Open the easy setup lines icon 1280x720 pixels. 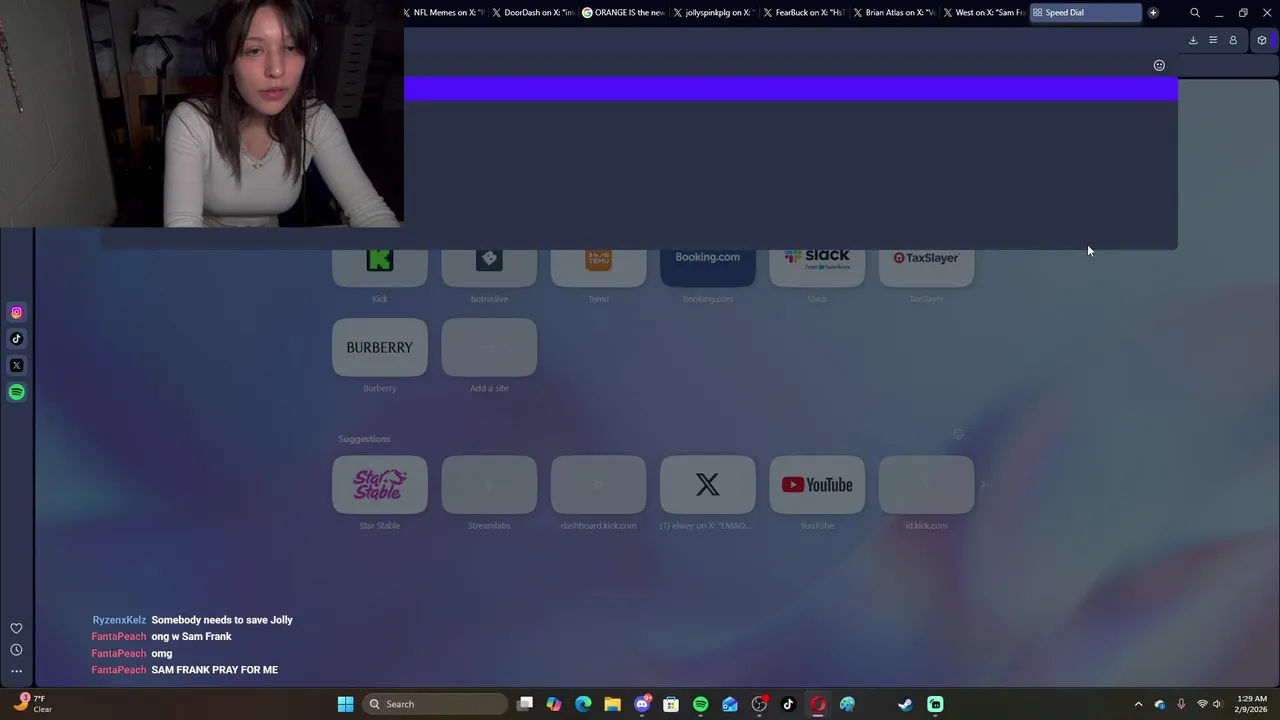(1213, 40)
